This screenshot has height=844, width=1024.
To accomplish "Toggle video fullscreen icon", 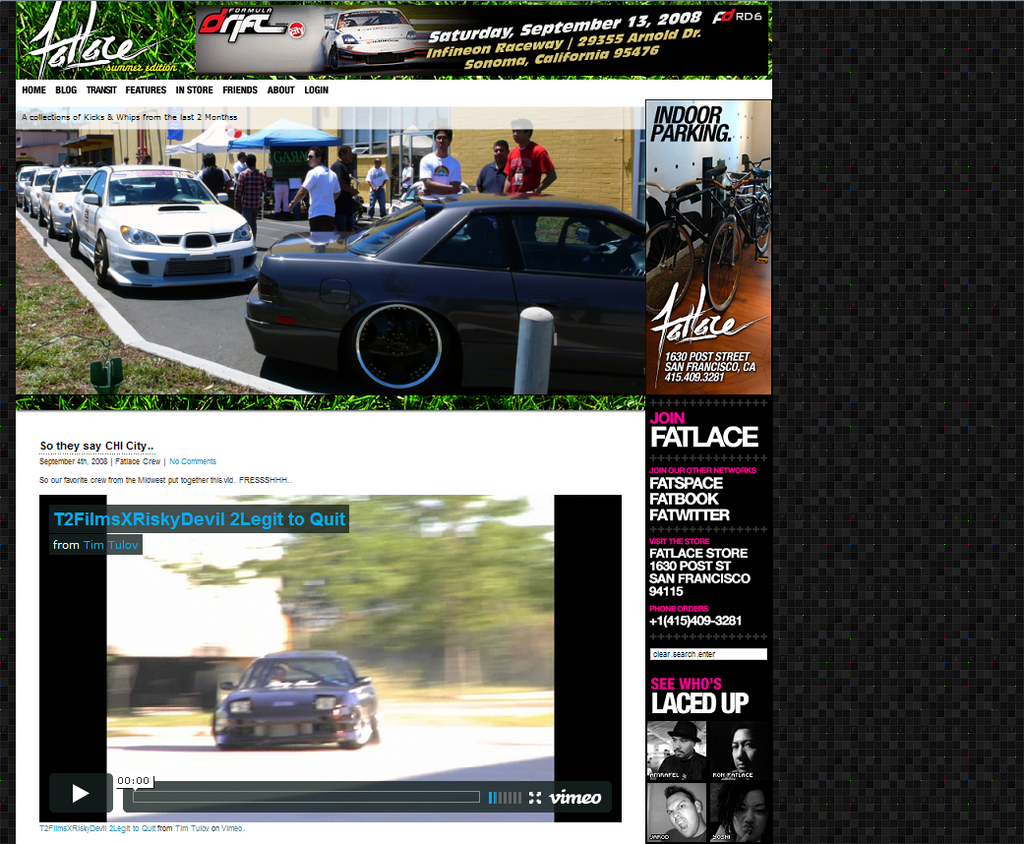I will (535, 798).
